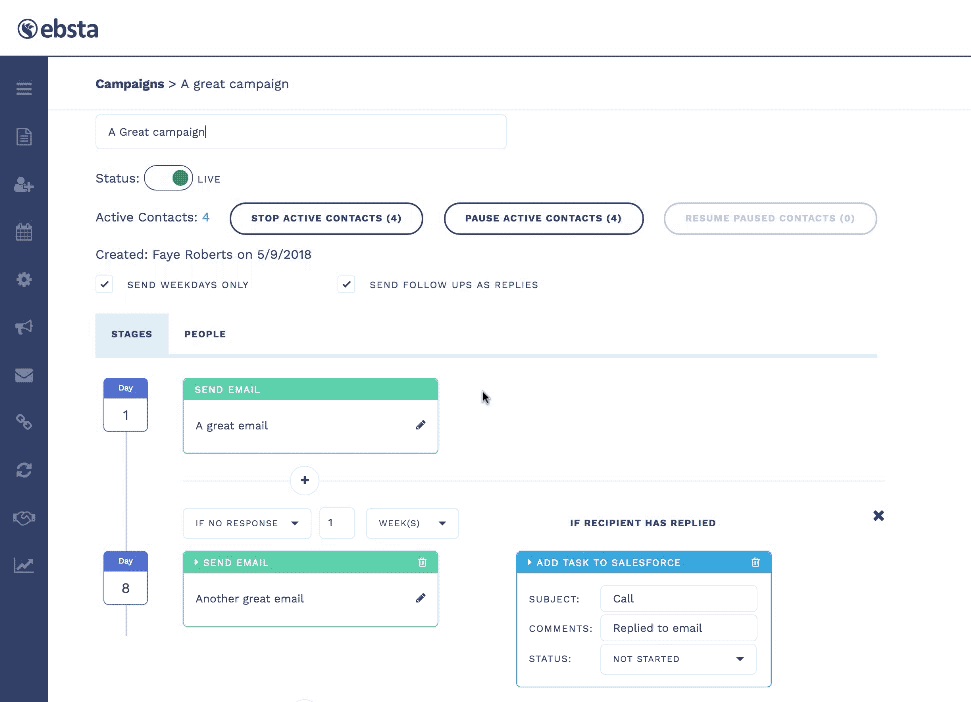Edit 'A great email' with pencil icon
The height and width of the screenshot is (702, 971).
tap(420, 425)
